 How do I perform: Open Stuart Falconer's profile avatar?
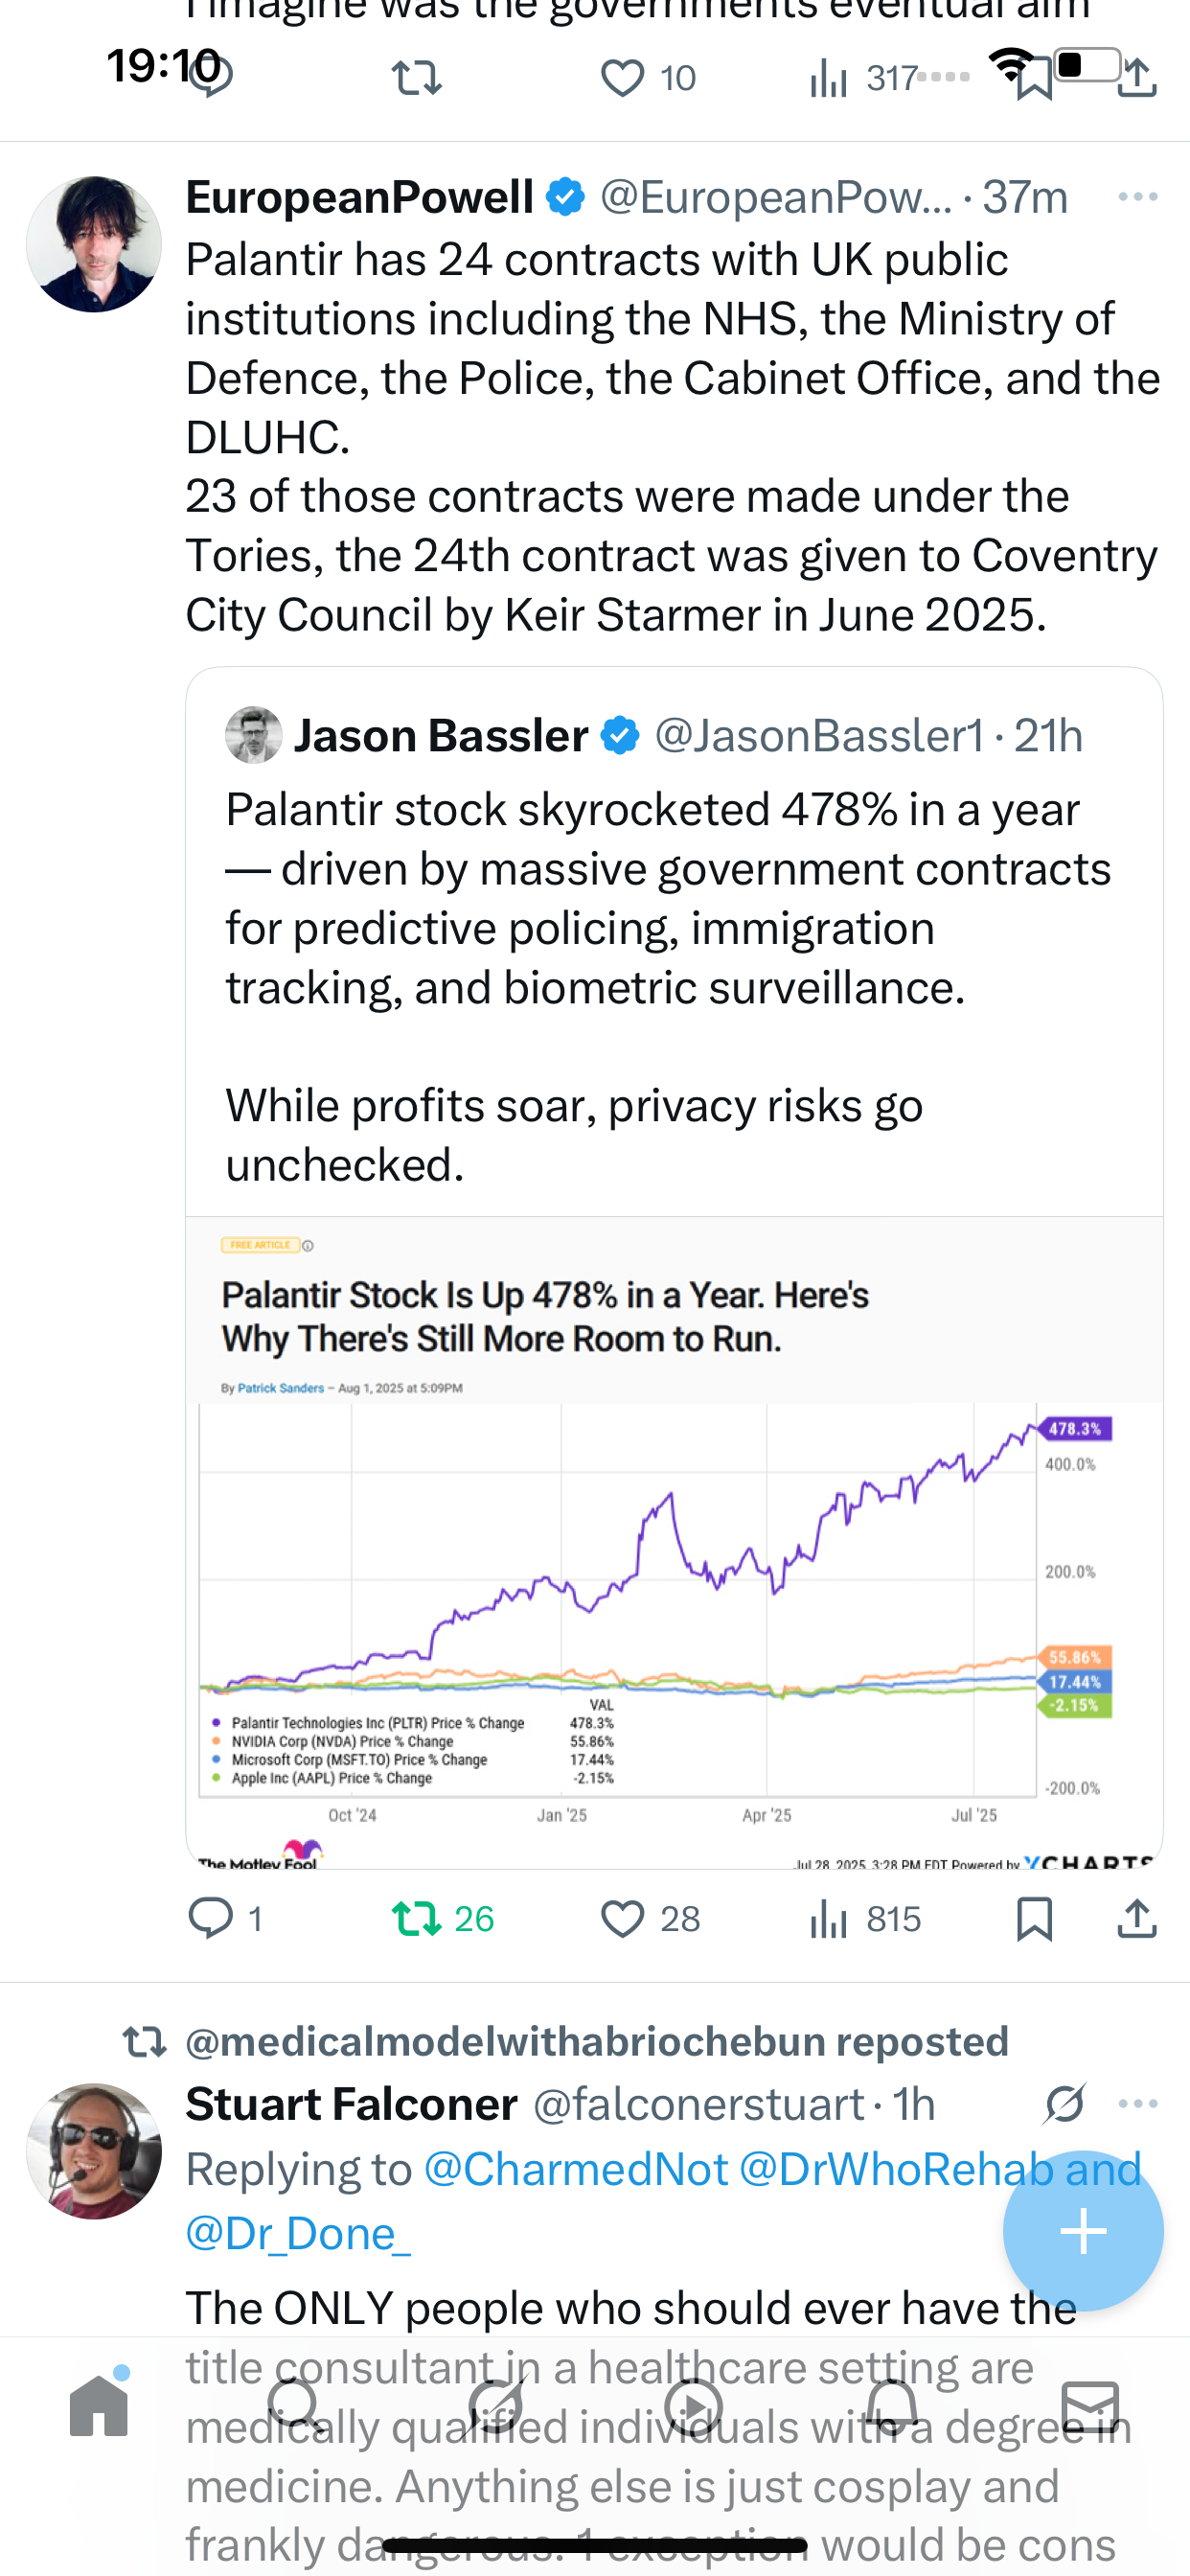(94, 2150)
